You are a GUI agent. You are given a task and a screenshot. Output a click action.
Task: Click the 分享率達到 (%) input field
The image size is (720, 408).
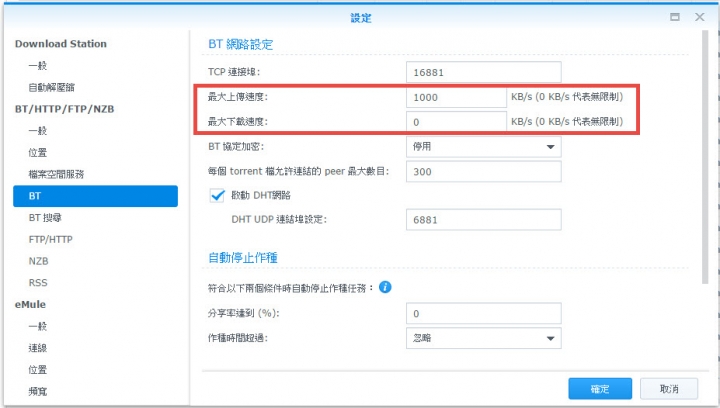pyautogui.click(x=484, y=313)
